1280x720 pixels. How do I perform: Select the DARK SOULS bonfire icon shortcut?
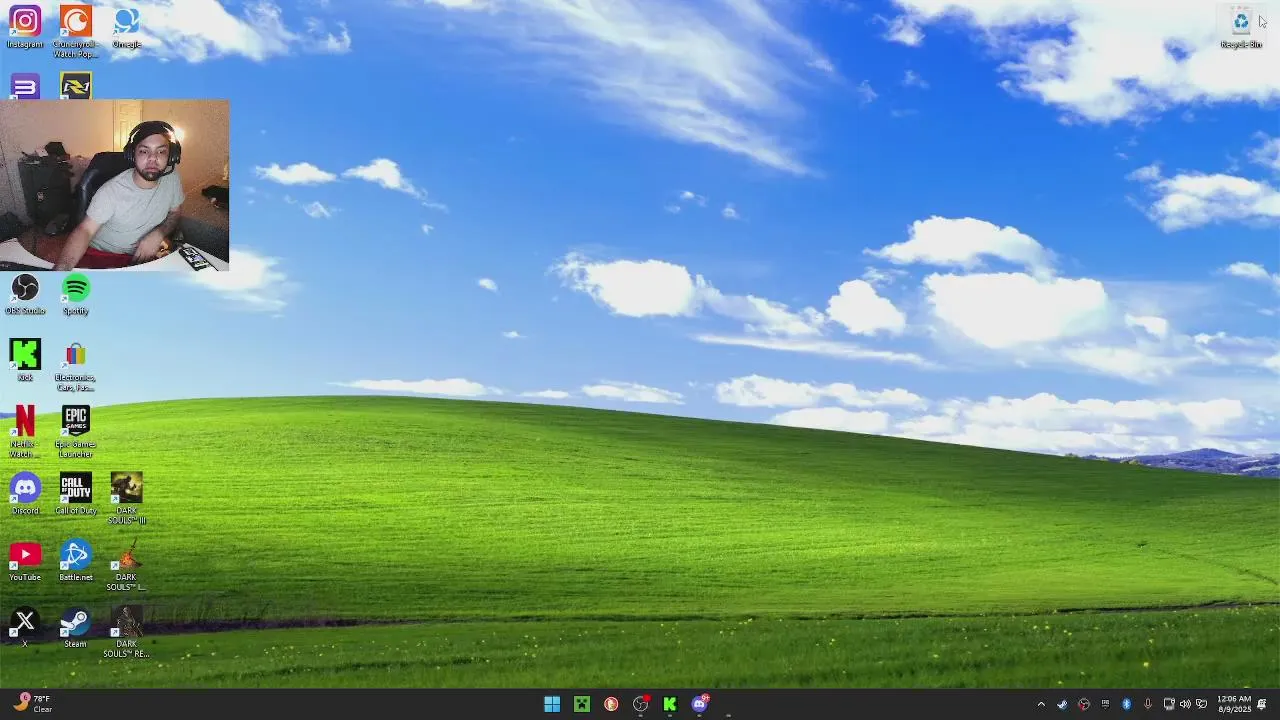click(x=126, y=565)
